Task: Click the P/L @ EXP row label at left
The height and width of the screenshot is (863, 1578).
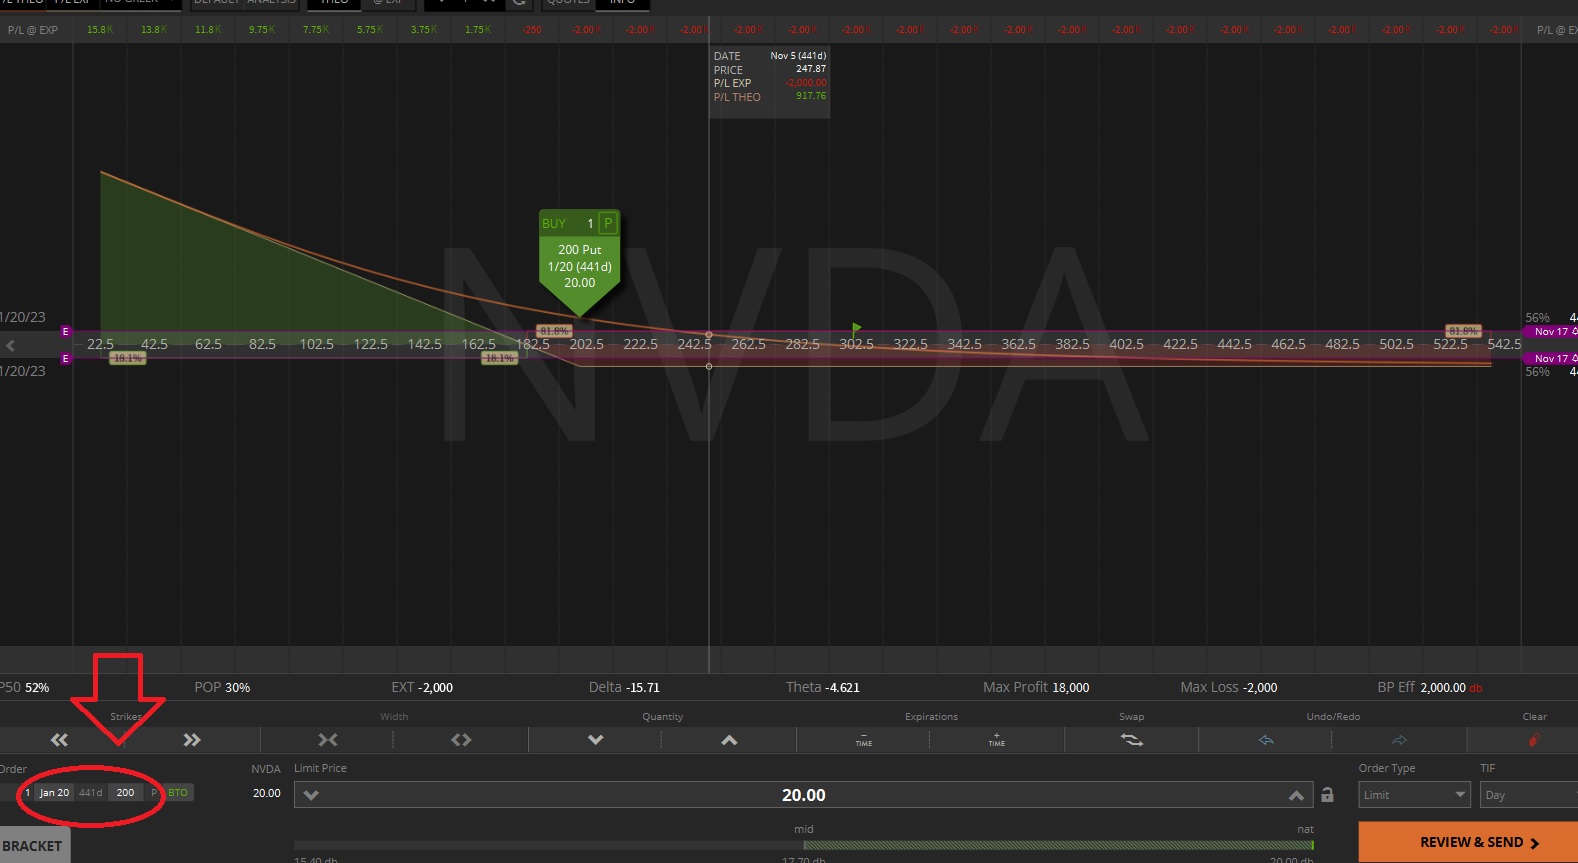Action: pos(33,30)
